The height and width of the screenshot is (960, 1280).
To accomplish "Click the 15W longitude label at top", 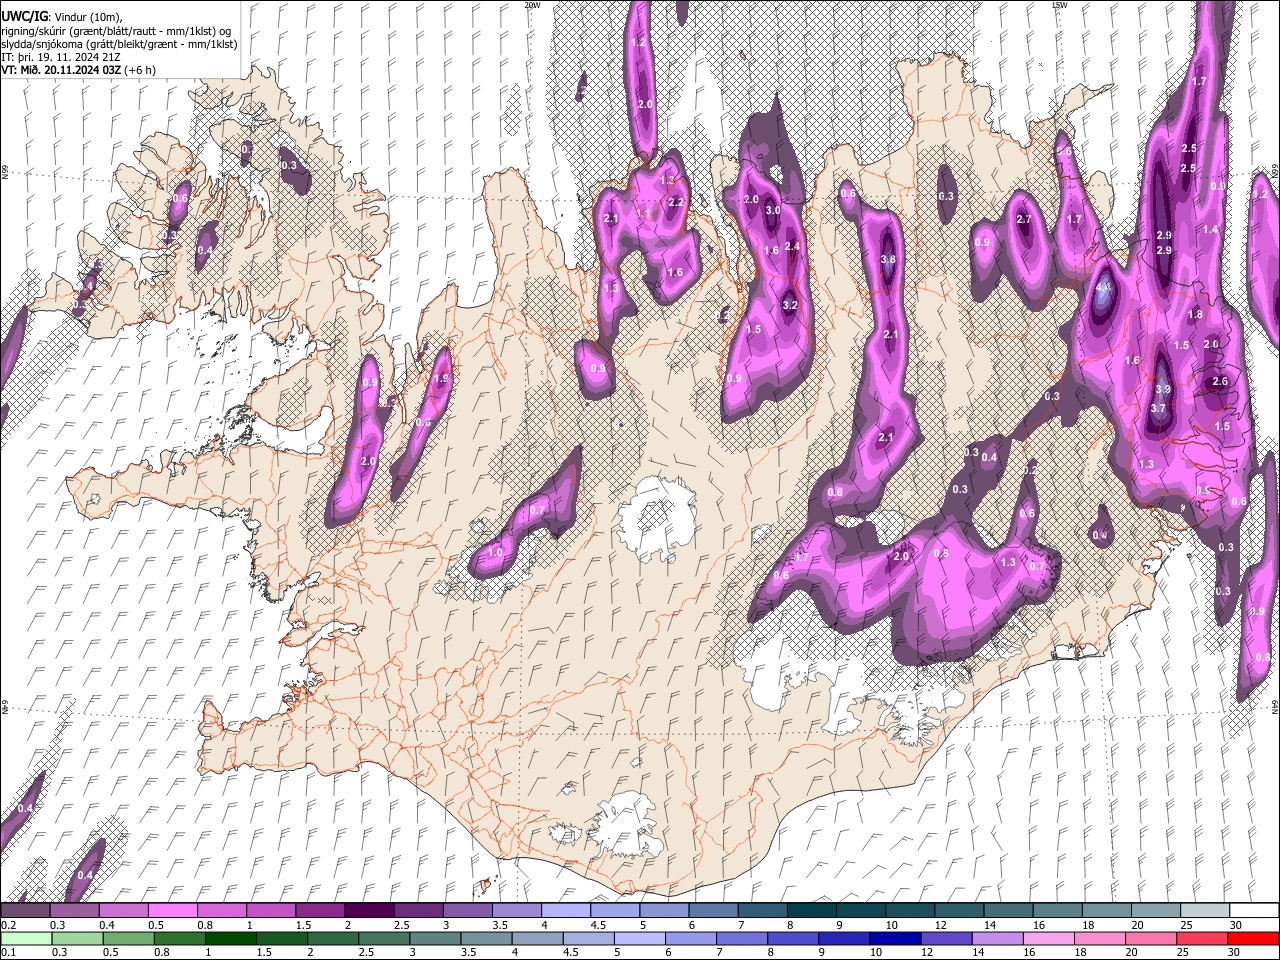I will tap(1058, 5).
